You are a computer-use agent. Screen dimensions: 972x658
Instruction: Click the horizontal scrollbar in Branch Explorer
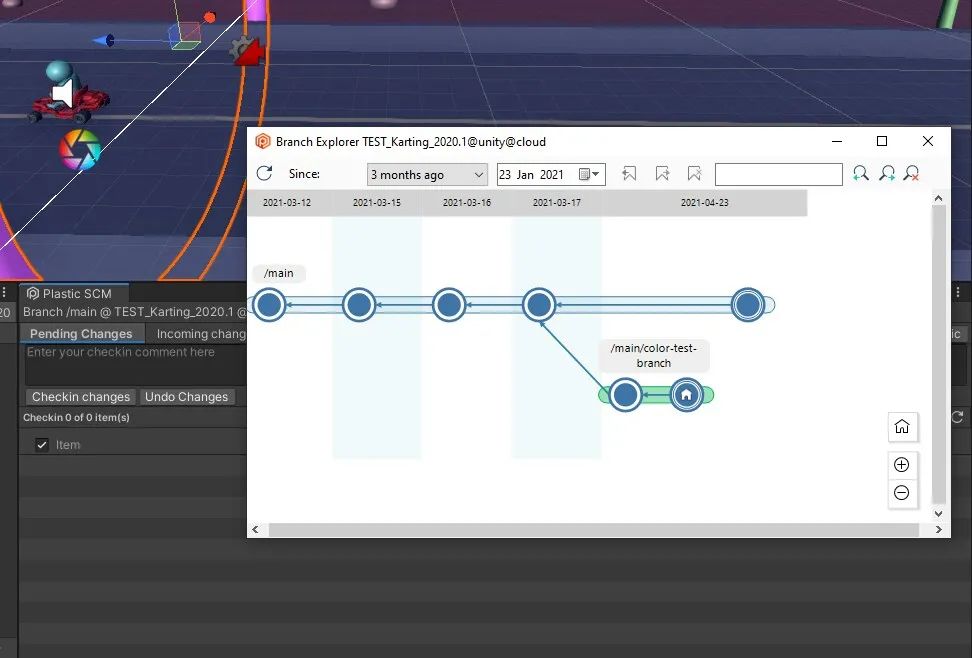click(x=590, y=529)
